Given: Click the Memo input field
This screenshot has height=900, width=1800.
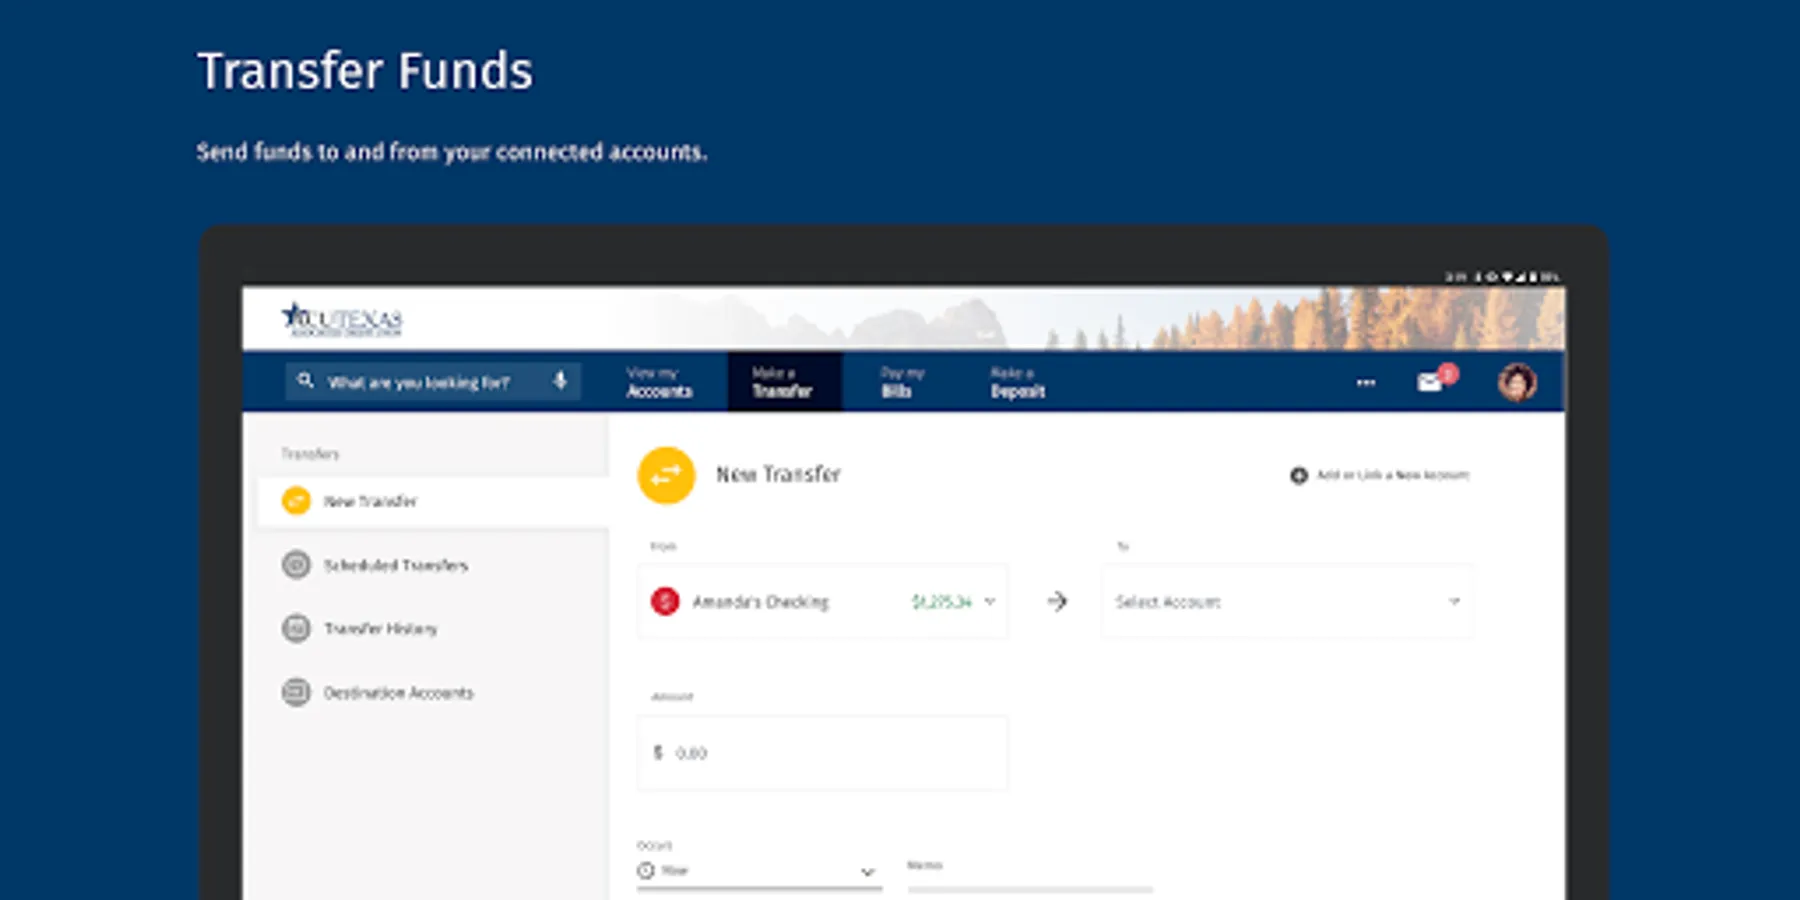Looking at the screenshot, I should [1030, 875].
